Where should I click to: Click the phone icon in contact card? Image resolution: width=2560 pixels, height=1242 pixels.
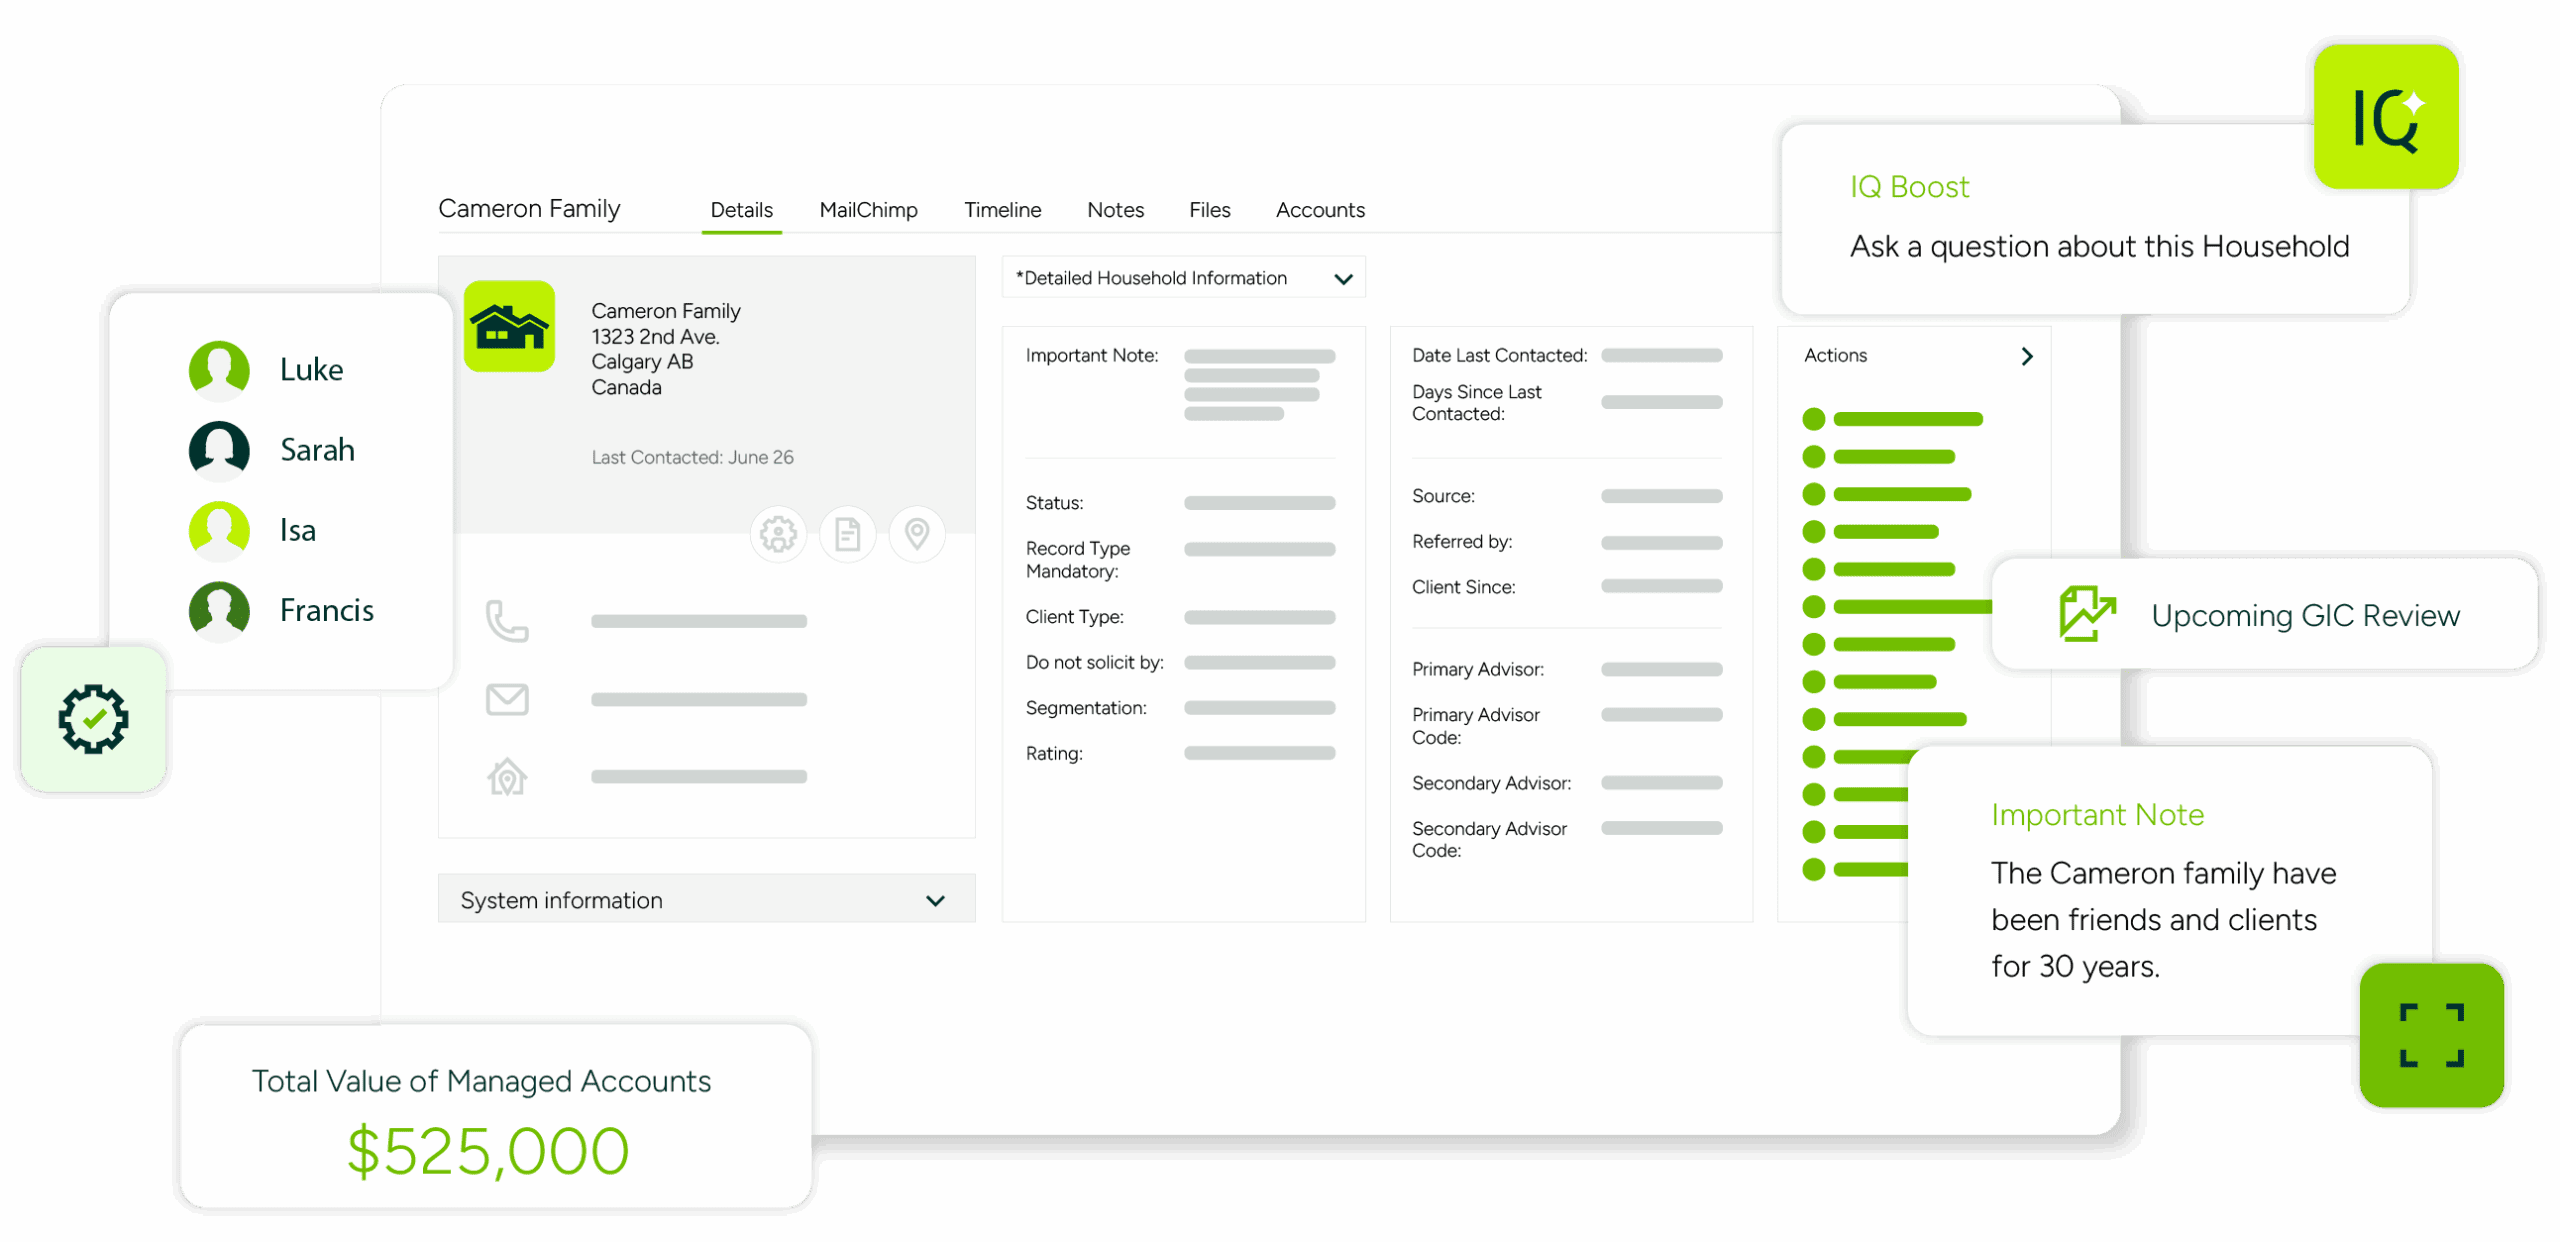(507, 621)
